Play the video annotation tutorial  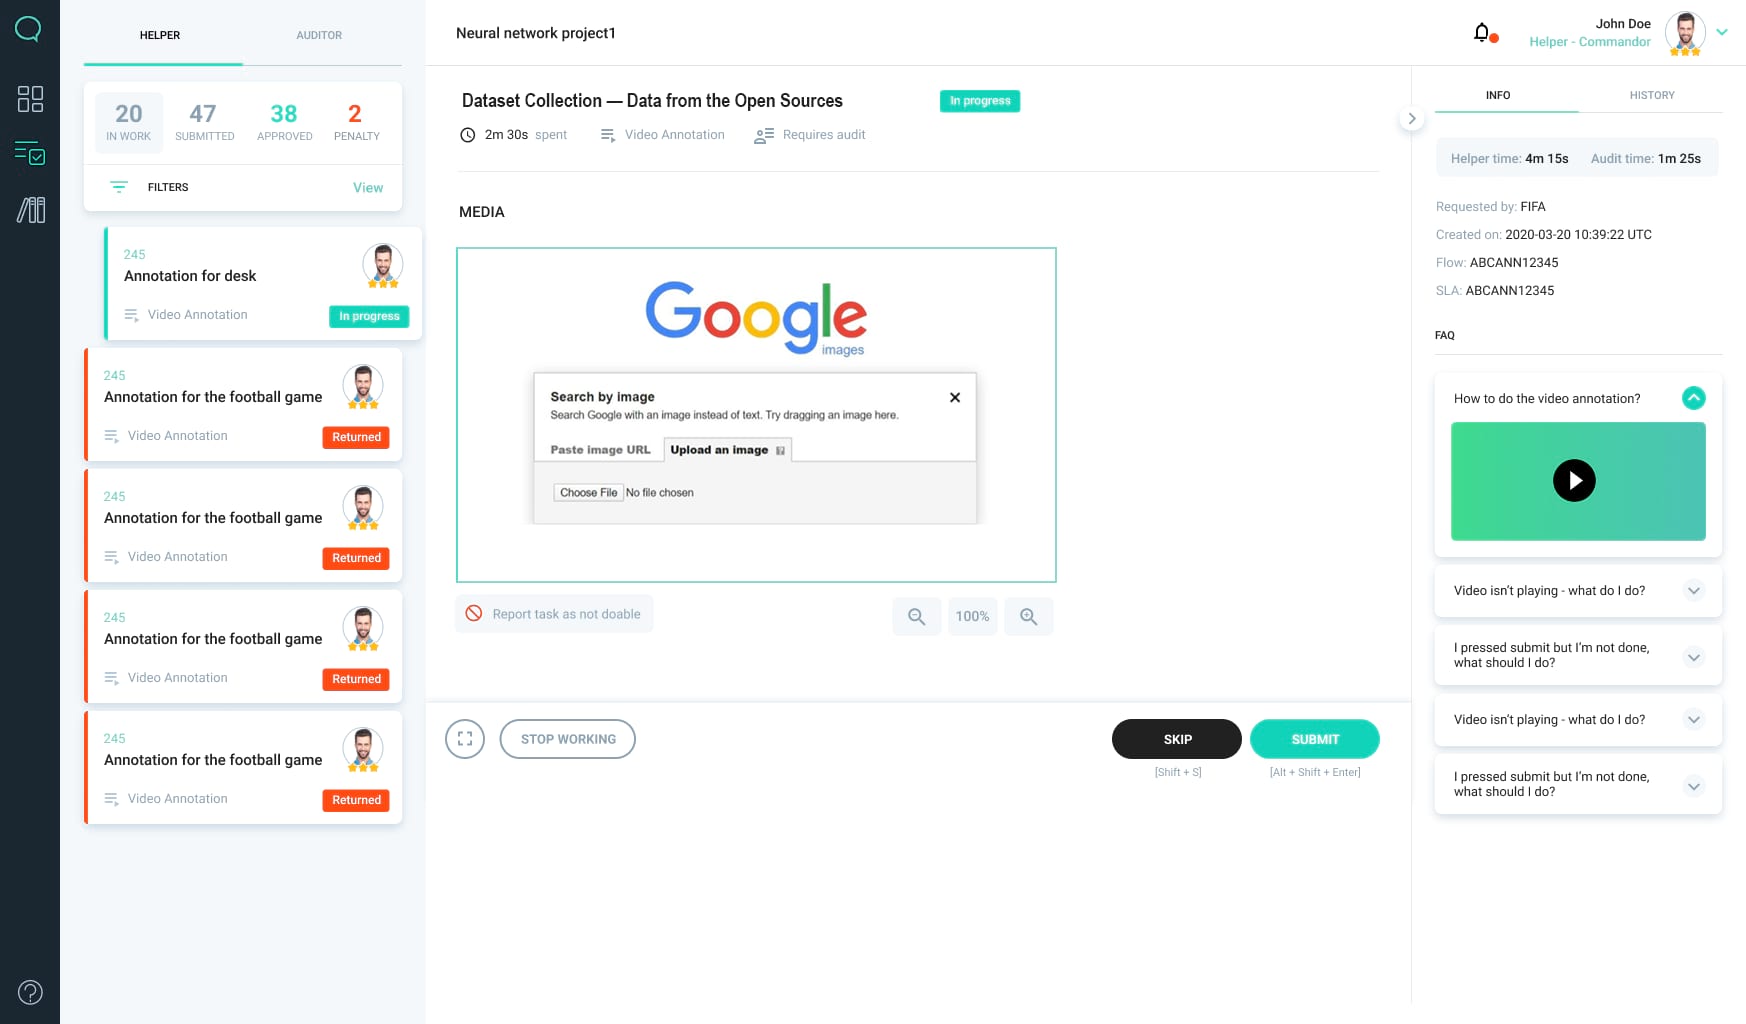pos(1574,480)
